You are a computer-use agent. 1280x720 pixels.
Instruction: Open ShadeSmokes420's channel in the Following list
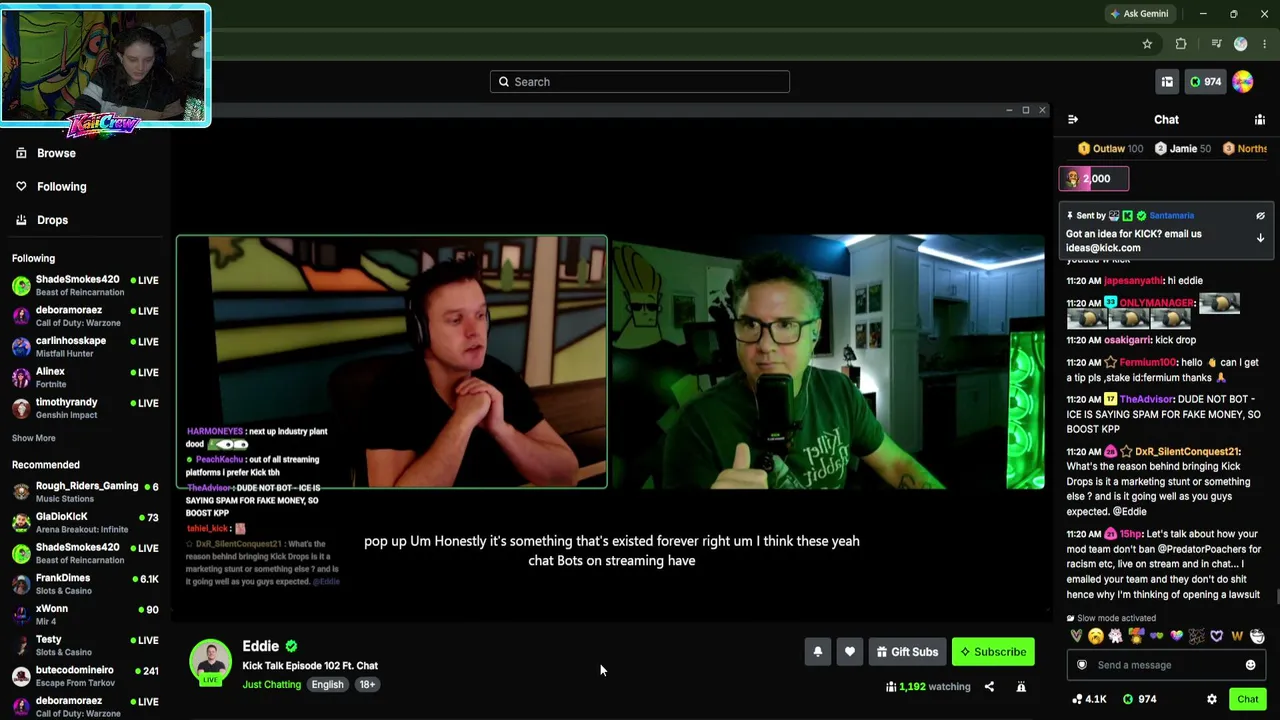pyautogui.click(x=85, y=285)
